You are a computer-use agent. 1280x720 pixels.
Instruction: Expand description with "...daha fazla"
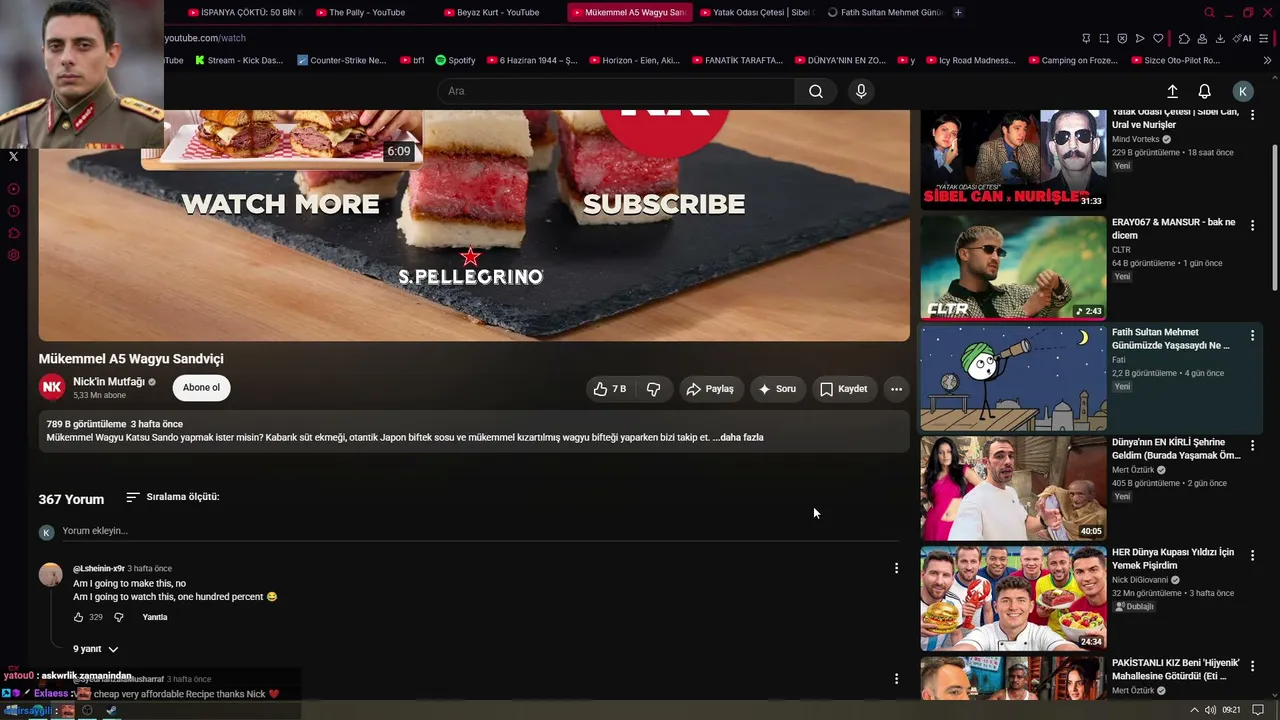tap(738, 437)
